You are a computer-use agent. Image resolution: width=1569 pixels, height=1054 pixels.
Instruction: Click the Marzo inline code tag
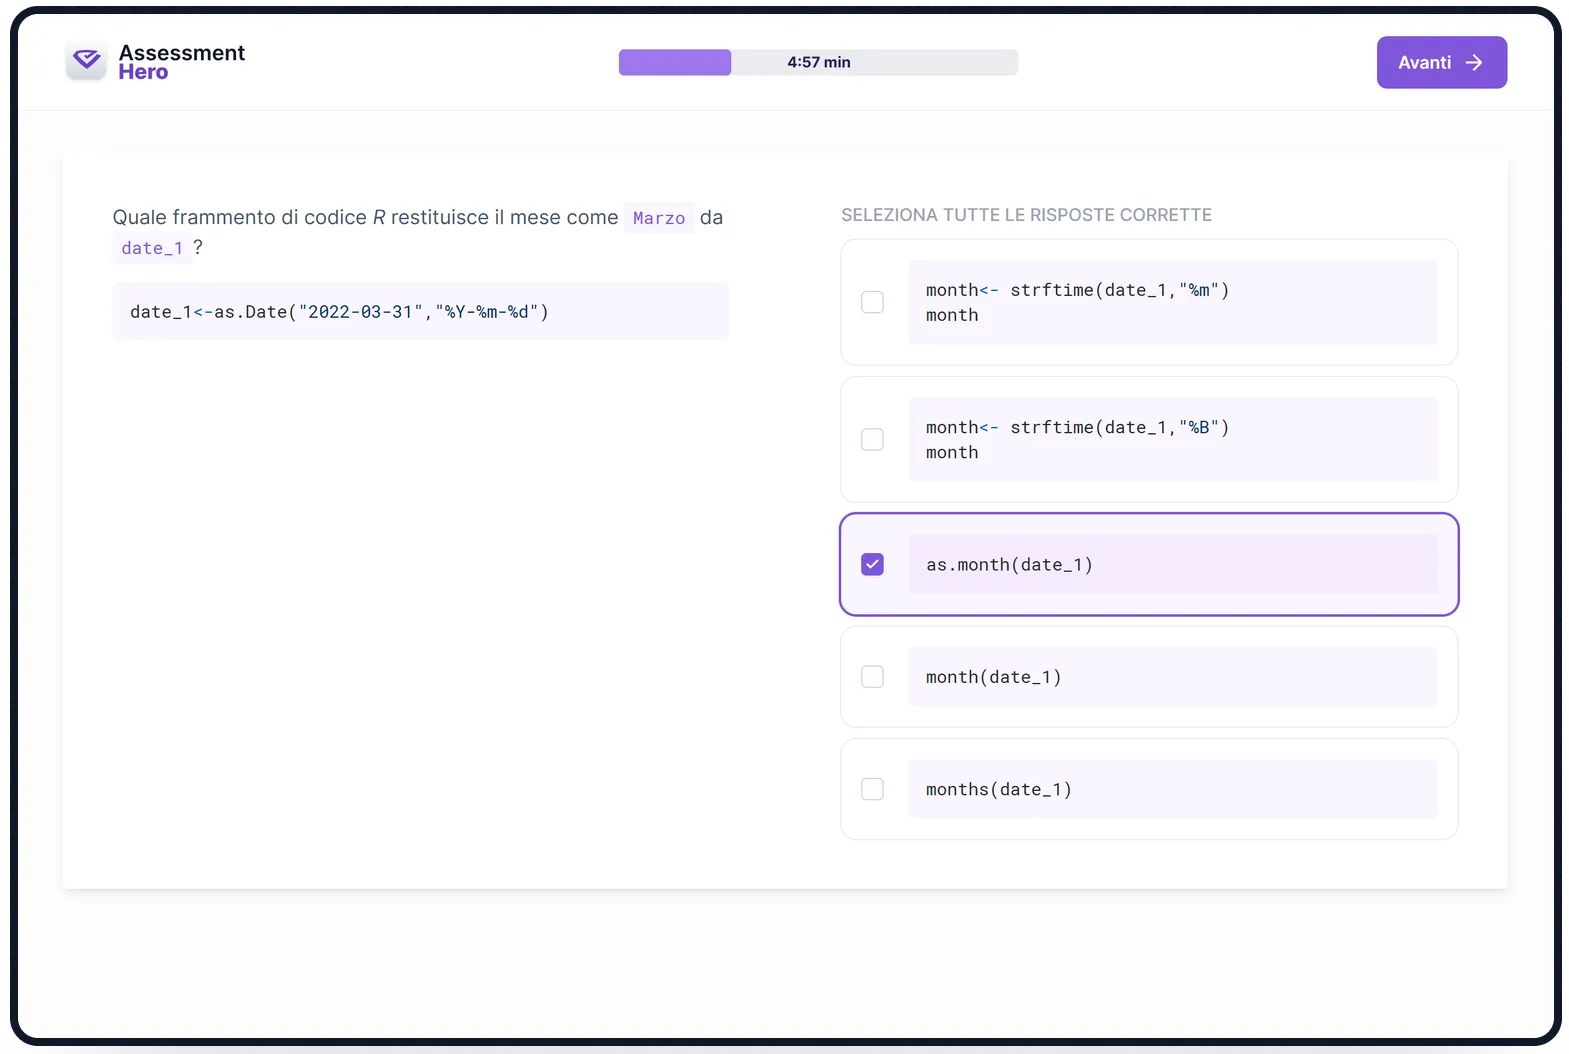coord(659,218)
